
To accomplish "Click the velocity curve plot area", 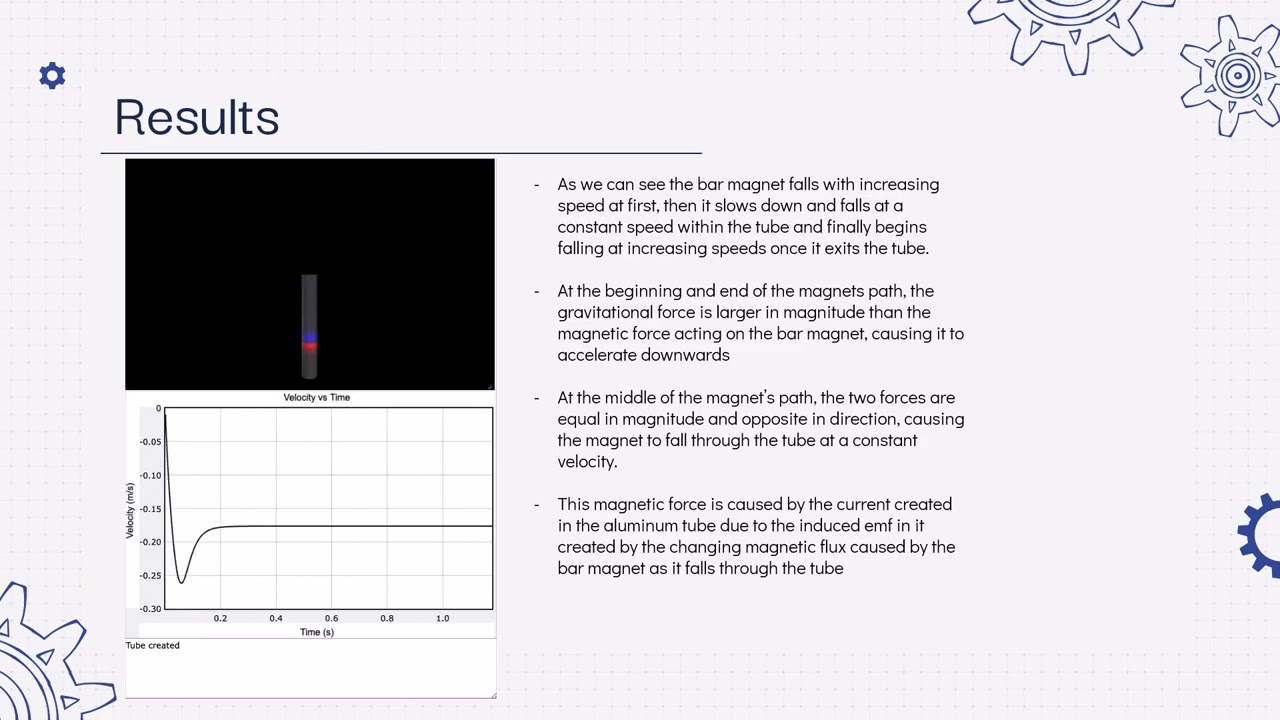I will tap(328, 508).
